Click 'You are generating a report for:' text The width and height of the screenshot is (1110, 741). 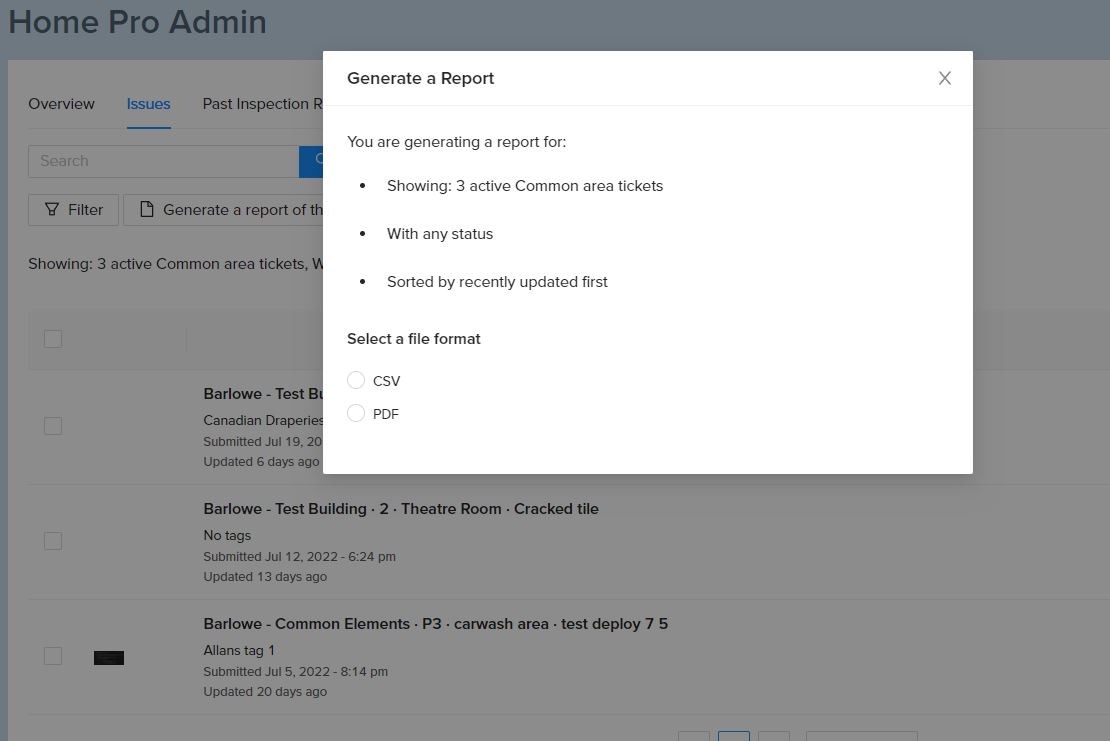(457, 142)
